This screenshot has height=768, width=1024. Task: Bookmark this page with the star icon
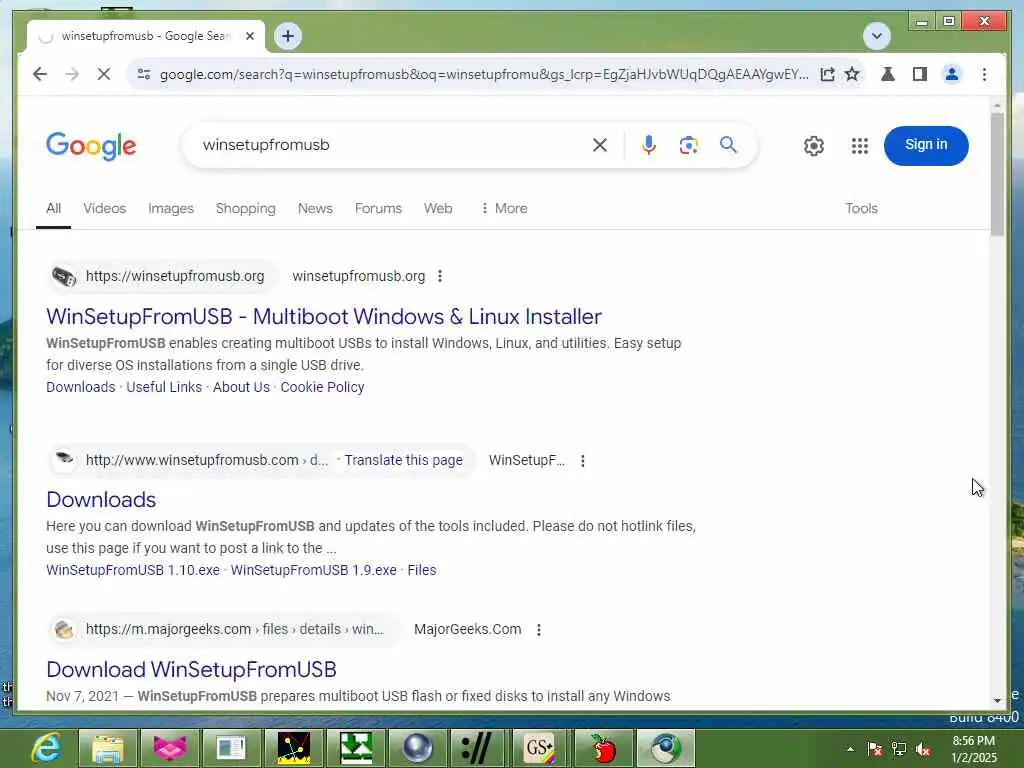[852, 74]
